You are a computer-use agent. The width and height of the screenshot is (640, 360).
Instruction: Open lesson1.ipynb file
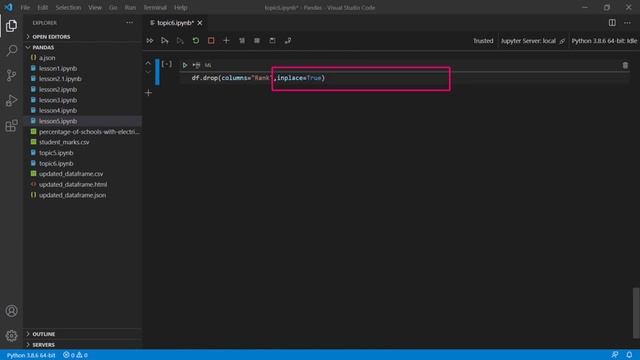(83, 69)
